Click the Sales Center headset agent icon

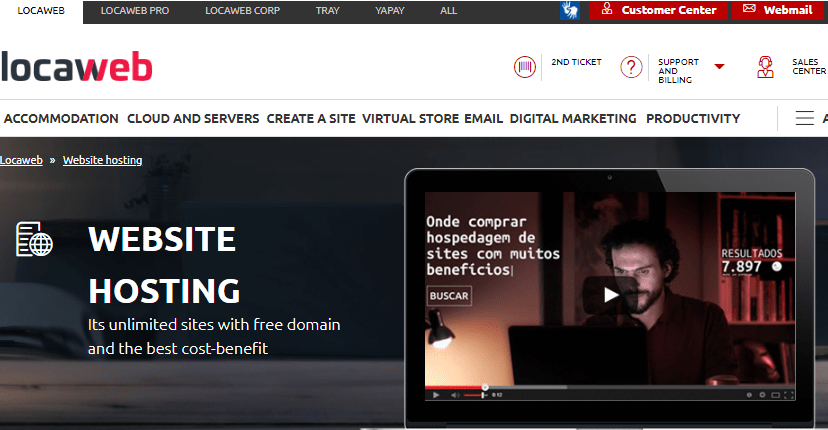coord(766,67)
